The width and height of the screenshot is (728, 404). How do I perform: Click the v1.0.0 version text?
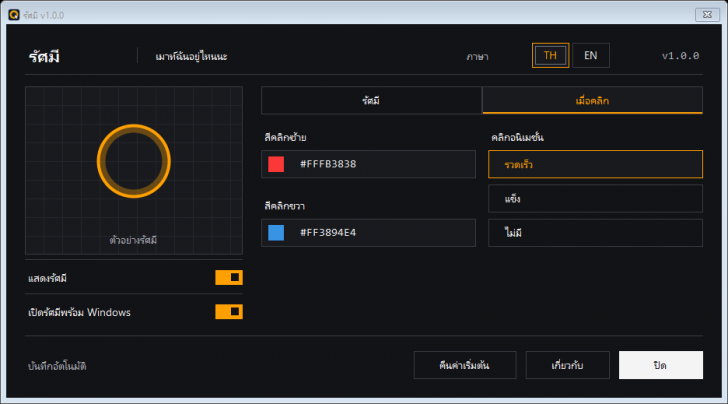click(681, 56)
